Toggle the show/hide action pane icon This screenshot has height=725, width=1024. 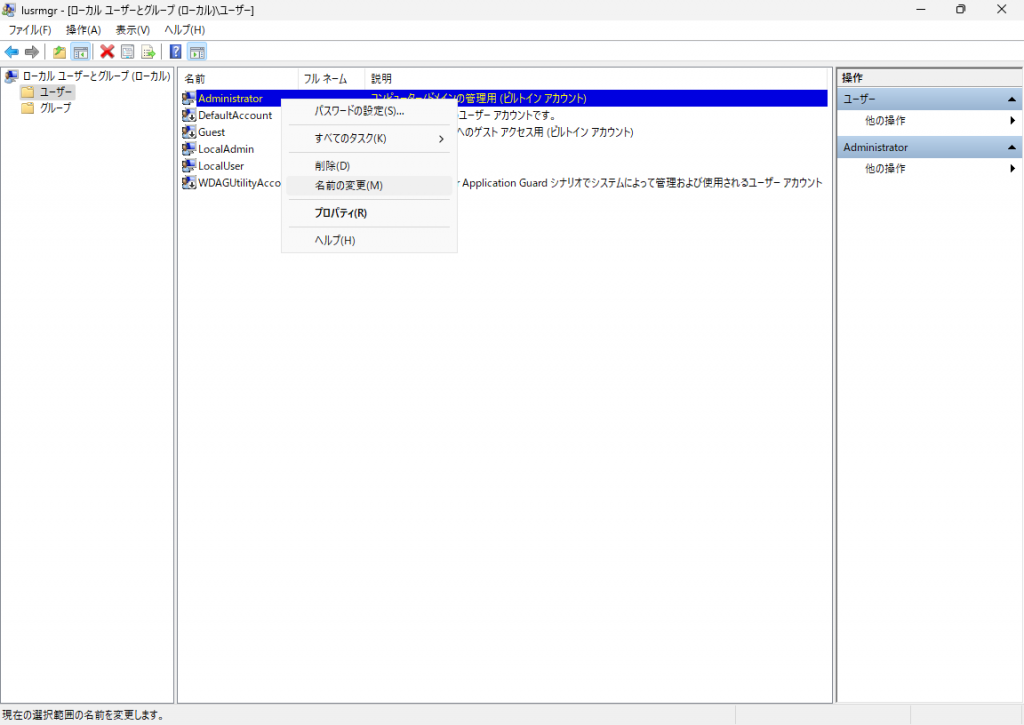[197, 52]
